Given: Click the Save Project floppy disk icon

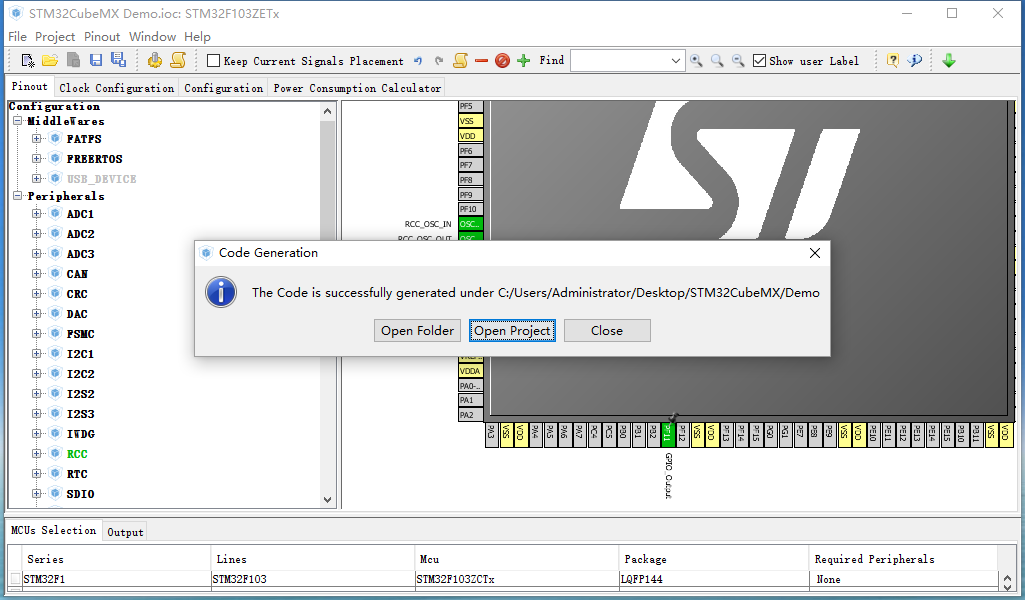Looking at the screenshot, I should click(96, 61).
